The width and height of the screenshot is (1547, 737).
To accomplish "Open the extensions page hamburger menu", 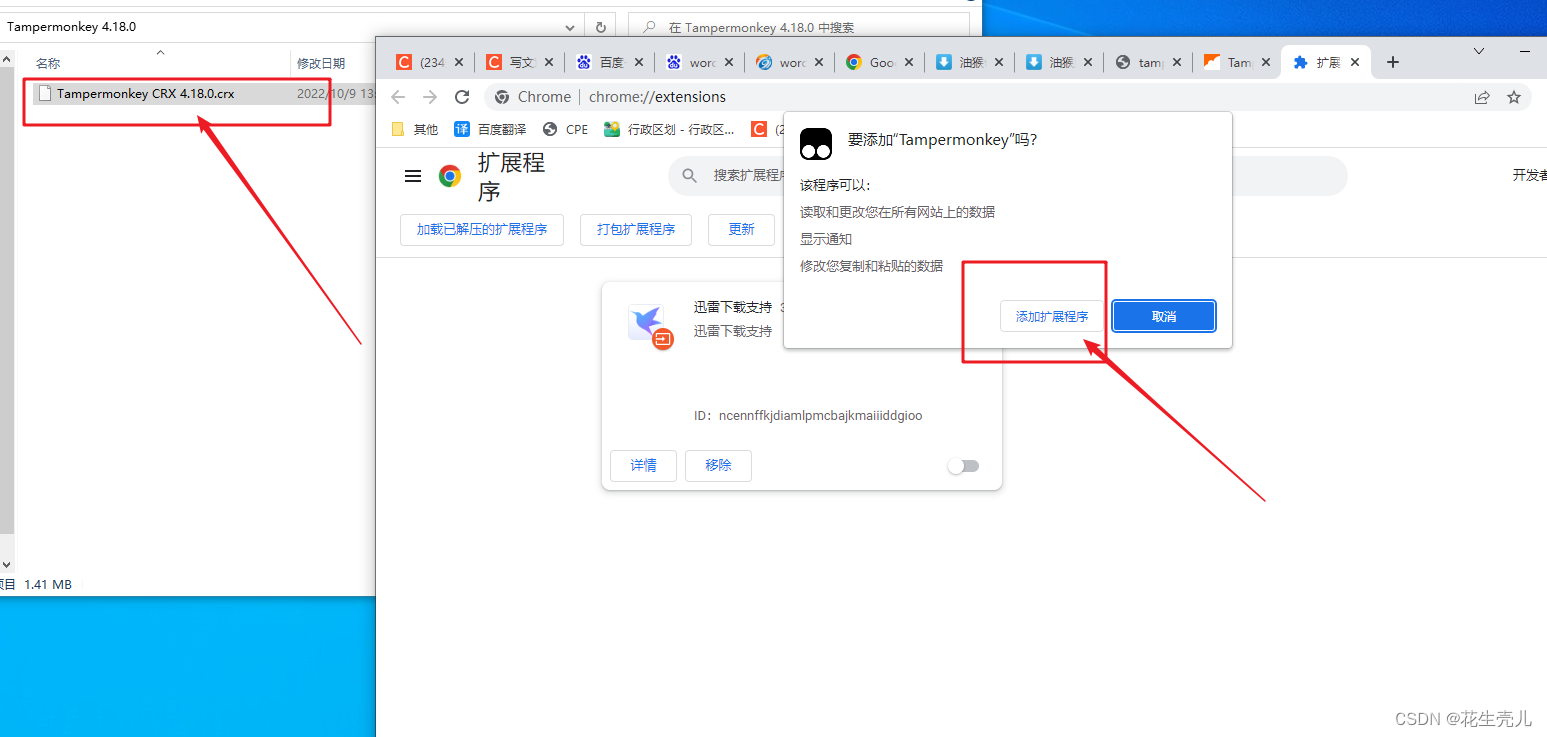I will click(413, 176).
